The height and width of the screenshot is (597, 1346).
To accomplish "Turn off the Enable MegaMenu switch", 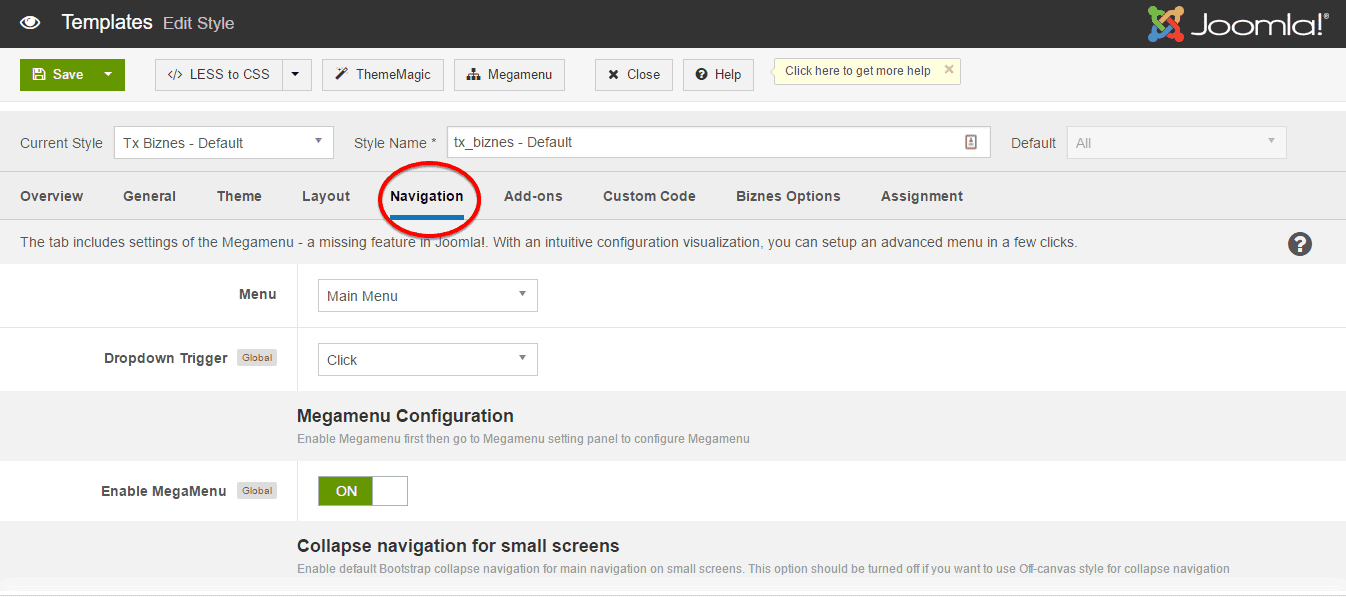I will coord(388,491).
